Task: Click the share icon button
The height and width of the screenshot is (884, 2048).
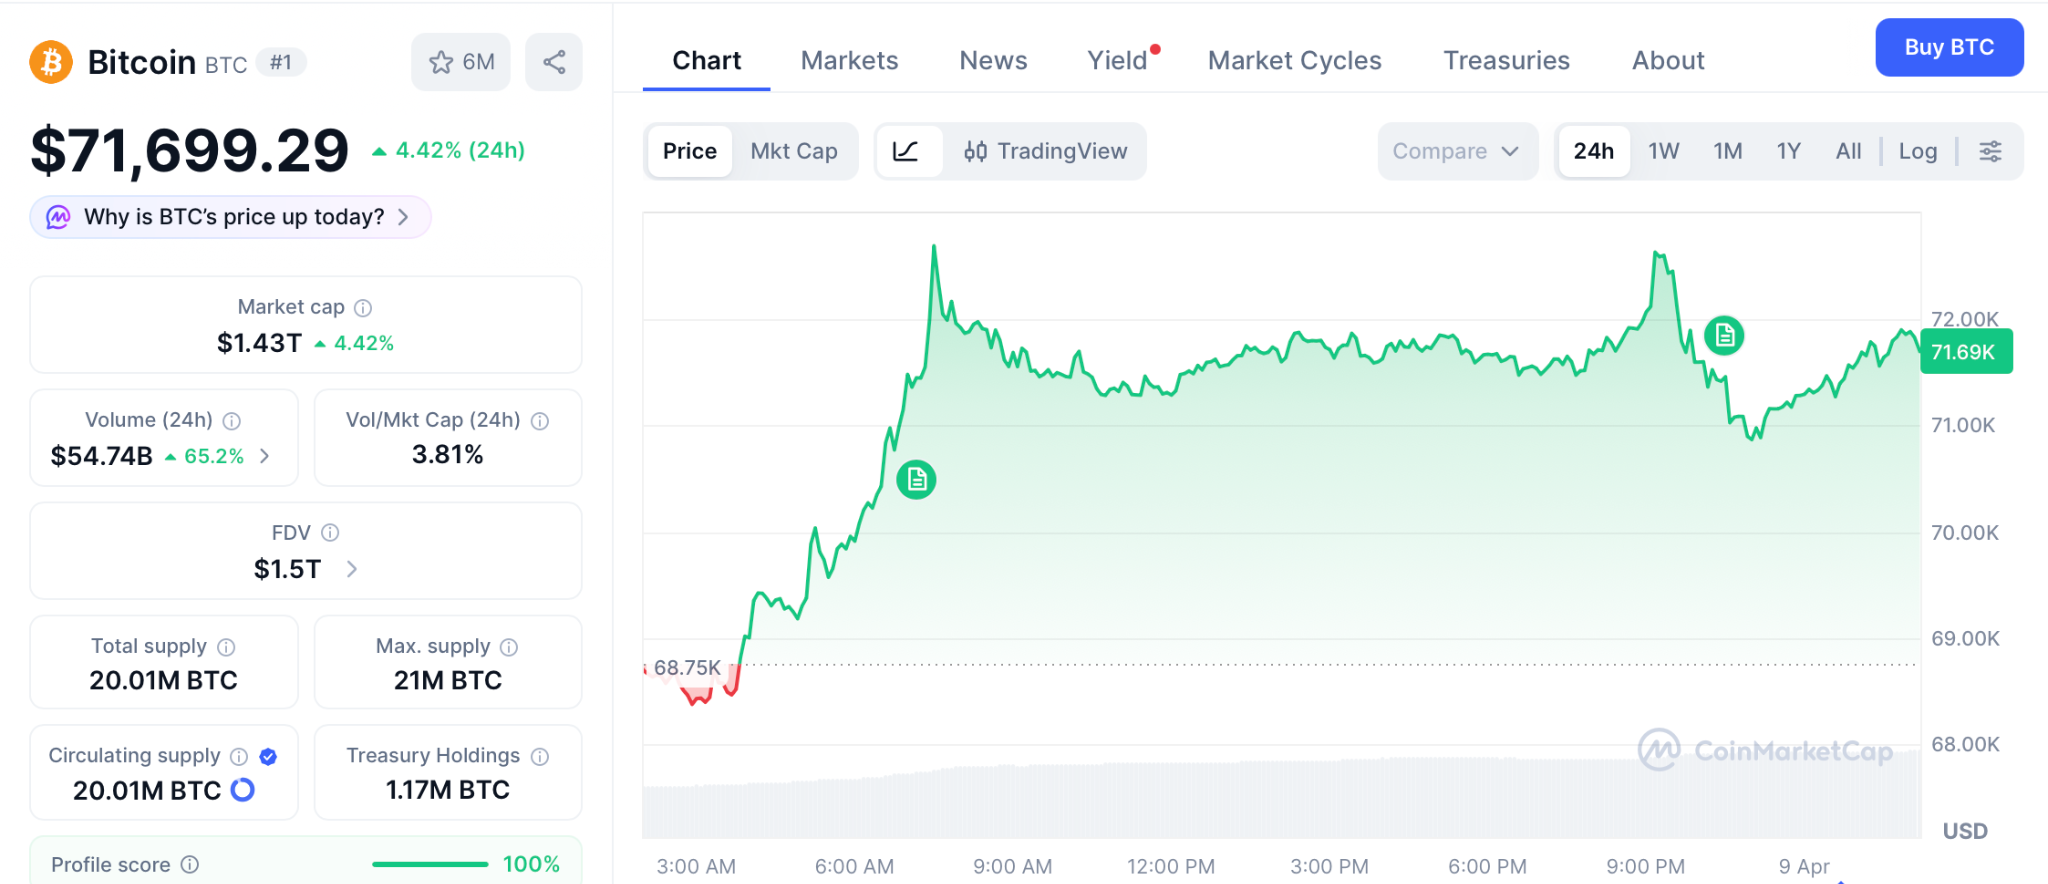Action: [x=554, y=63]
